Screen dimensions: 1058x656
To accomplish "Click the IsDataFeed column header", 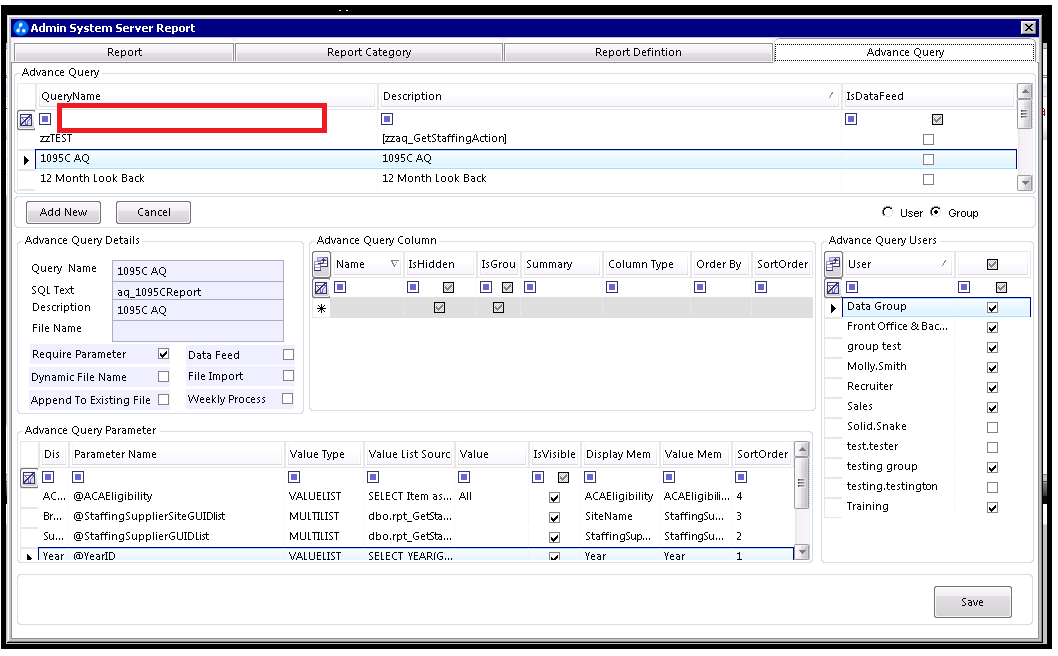I will [x=928, y=96].
